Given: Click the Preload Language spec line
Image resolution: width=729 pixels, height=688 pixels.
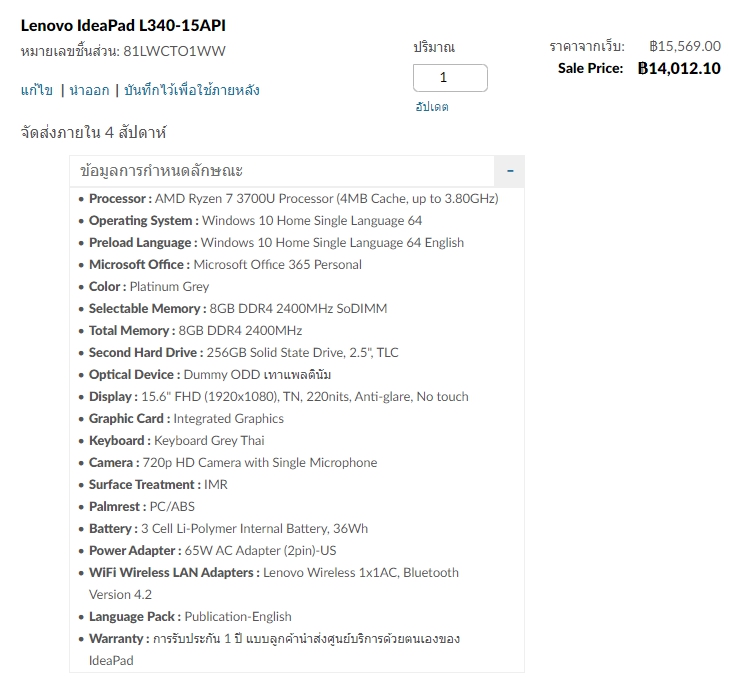Looking at the screenshot, I should (x=276, y=243).
